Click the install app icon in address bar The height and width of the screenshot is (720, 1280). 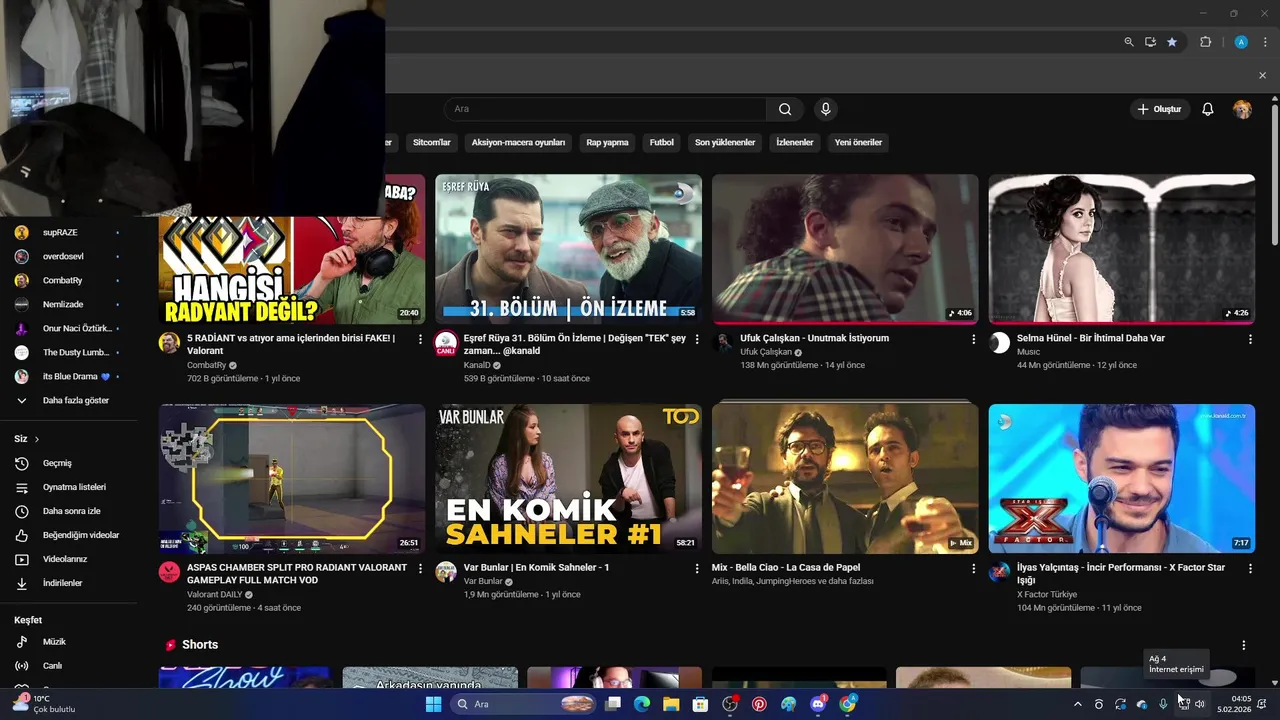1150,42
